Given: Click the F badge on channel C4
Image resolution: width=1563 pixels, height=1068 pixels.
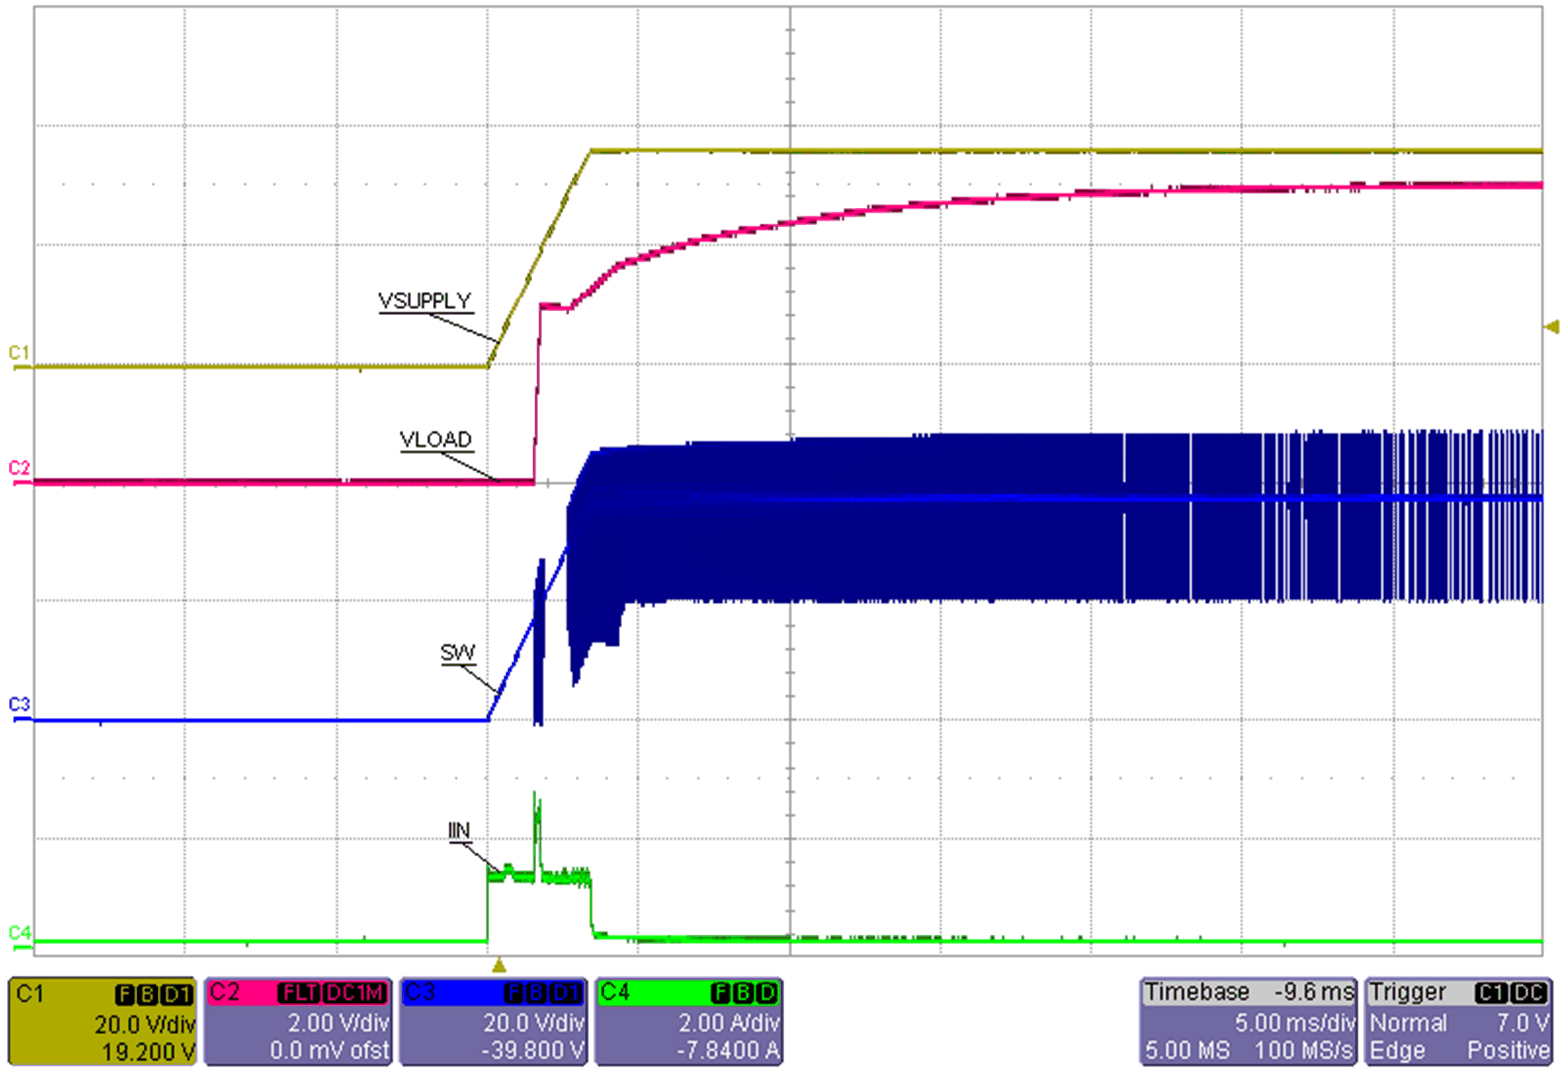Looking at the screenshot, I should 719,992.
